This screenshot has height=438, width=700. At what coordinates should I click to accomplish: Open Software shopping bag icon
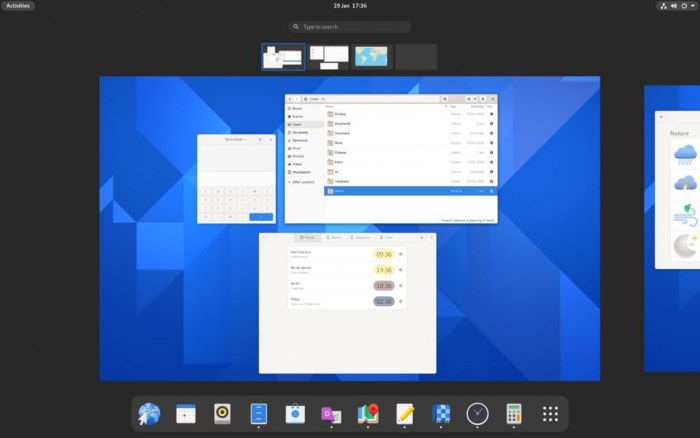tap(295, 414)
